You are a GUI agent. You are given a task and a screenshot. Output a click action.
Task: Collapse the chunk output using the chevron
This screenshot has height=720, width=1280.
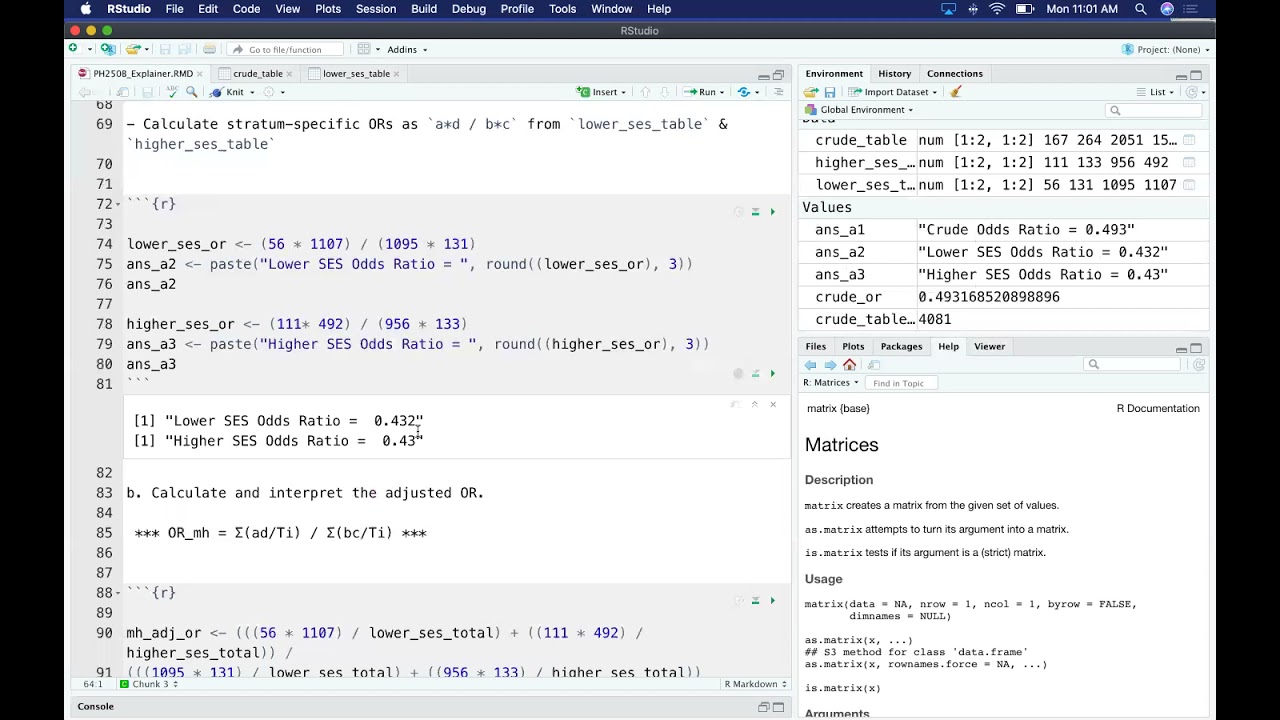[x=755, y=405]
